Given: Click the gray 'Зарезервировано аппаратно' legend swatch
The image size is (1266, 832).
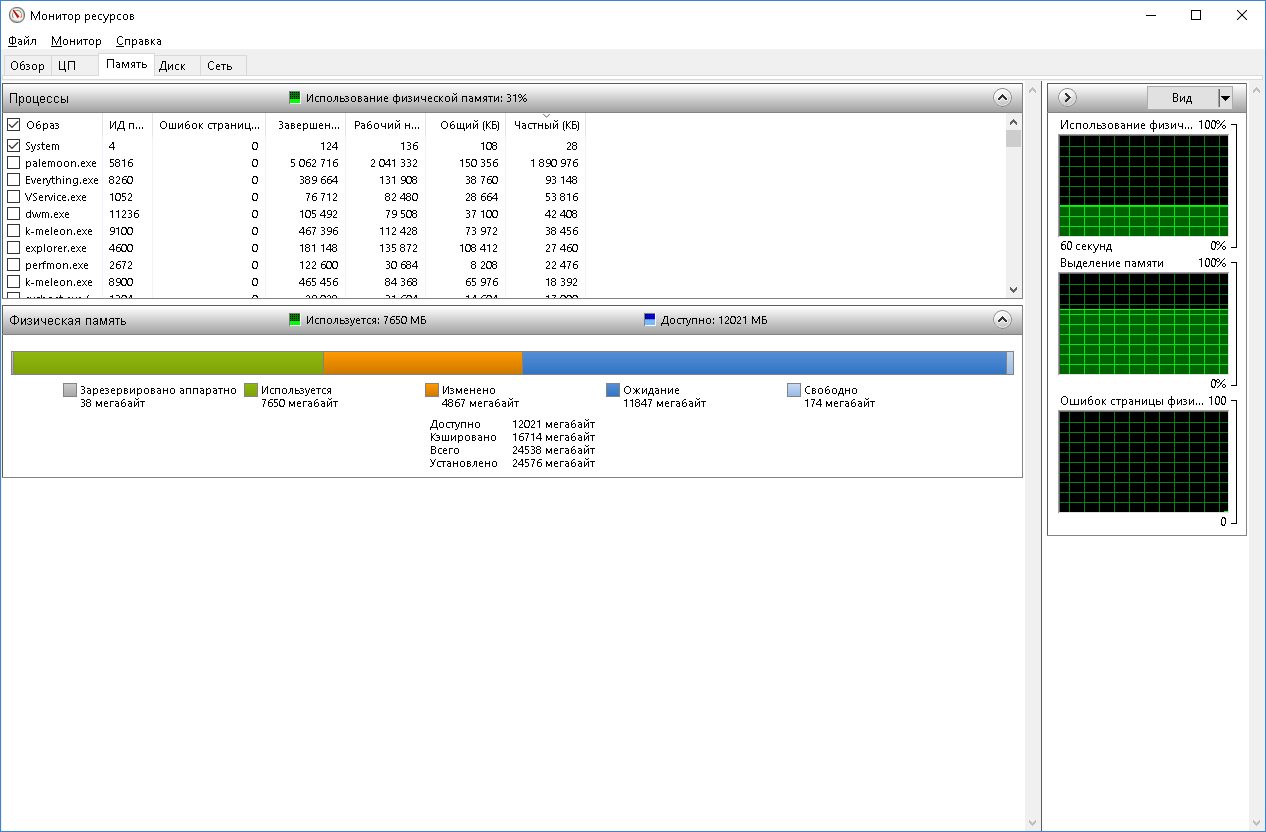Looking at the screenshot, I should [70, 390].
